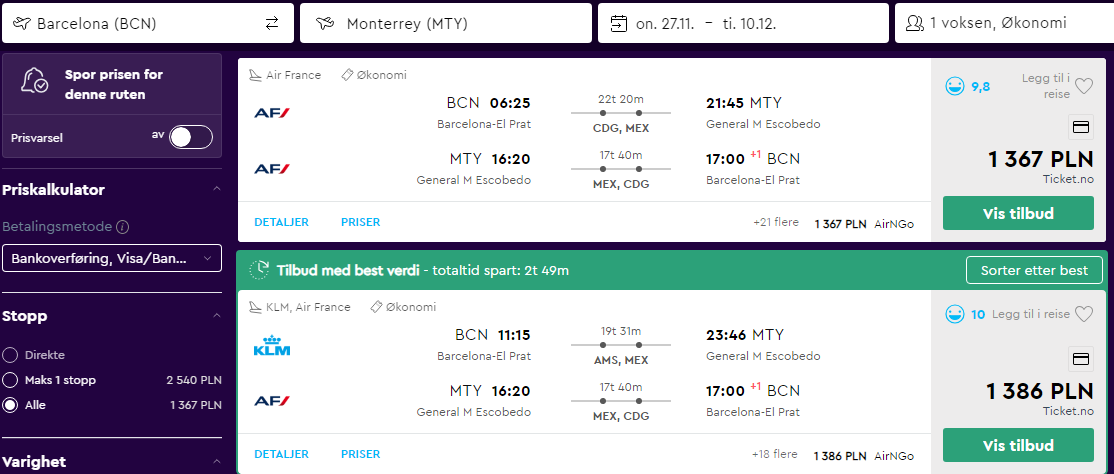Viewport: 1114px width, 474px height.
Task: Click the price alert bell icon
Action: point(33,82)
